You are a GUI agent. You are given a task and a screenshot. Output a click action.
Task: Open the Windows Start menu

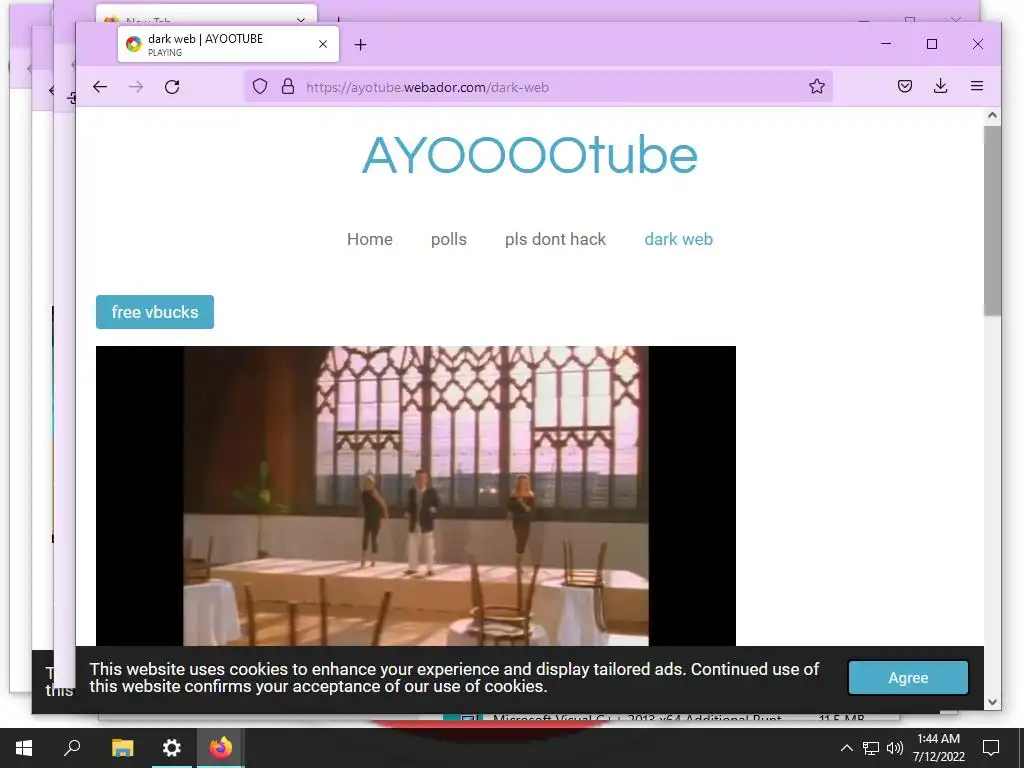pos(24,748)
